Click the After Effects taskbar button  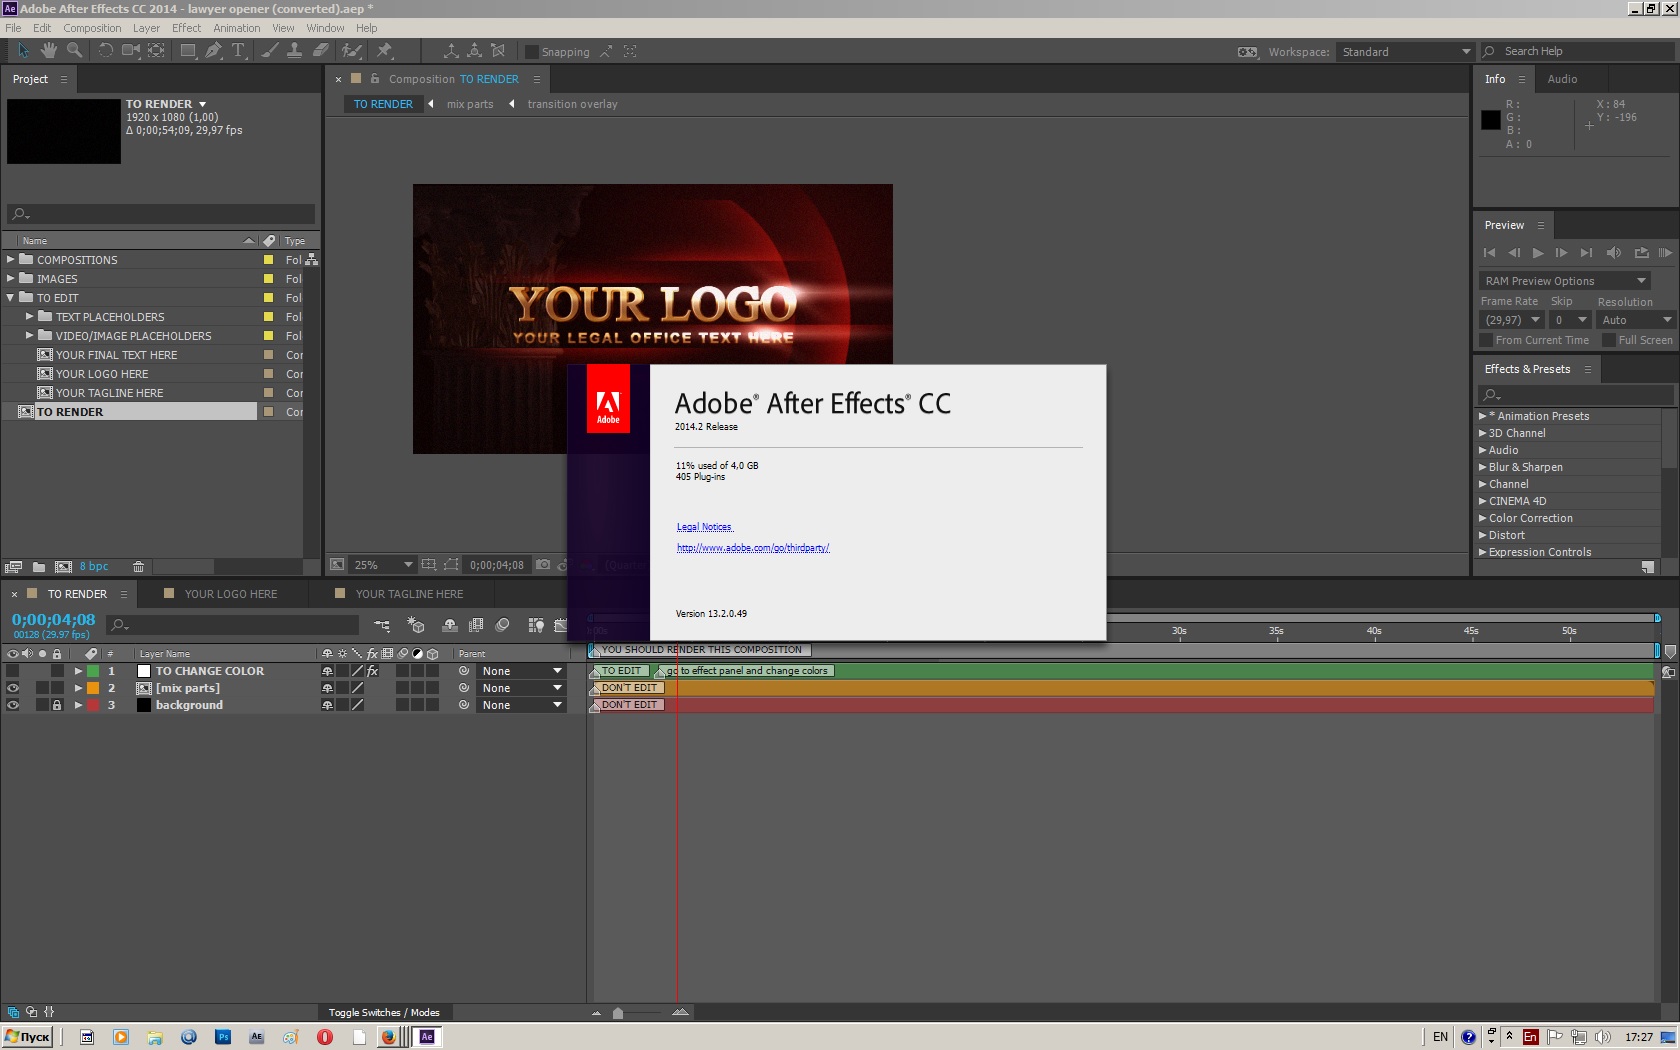(x=427, y=1037)
